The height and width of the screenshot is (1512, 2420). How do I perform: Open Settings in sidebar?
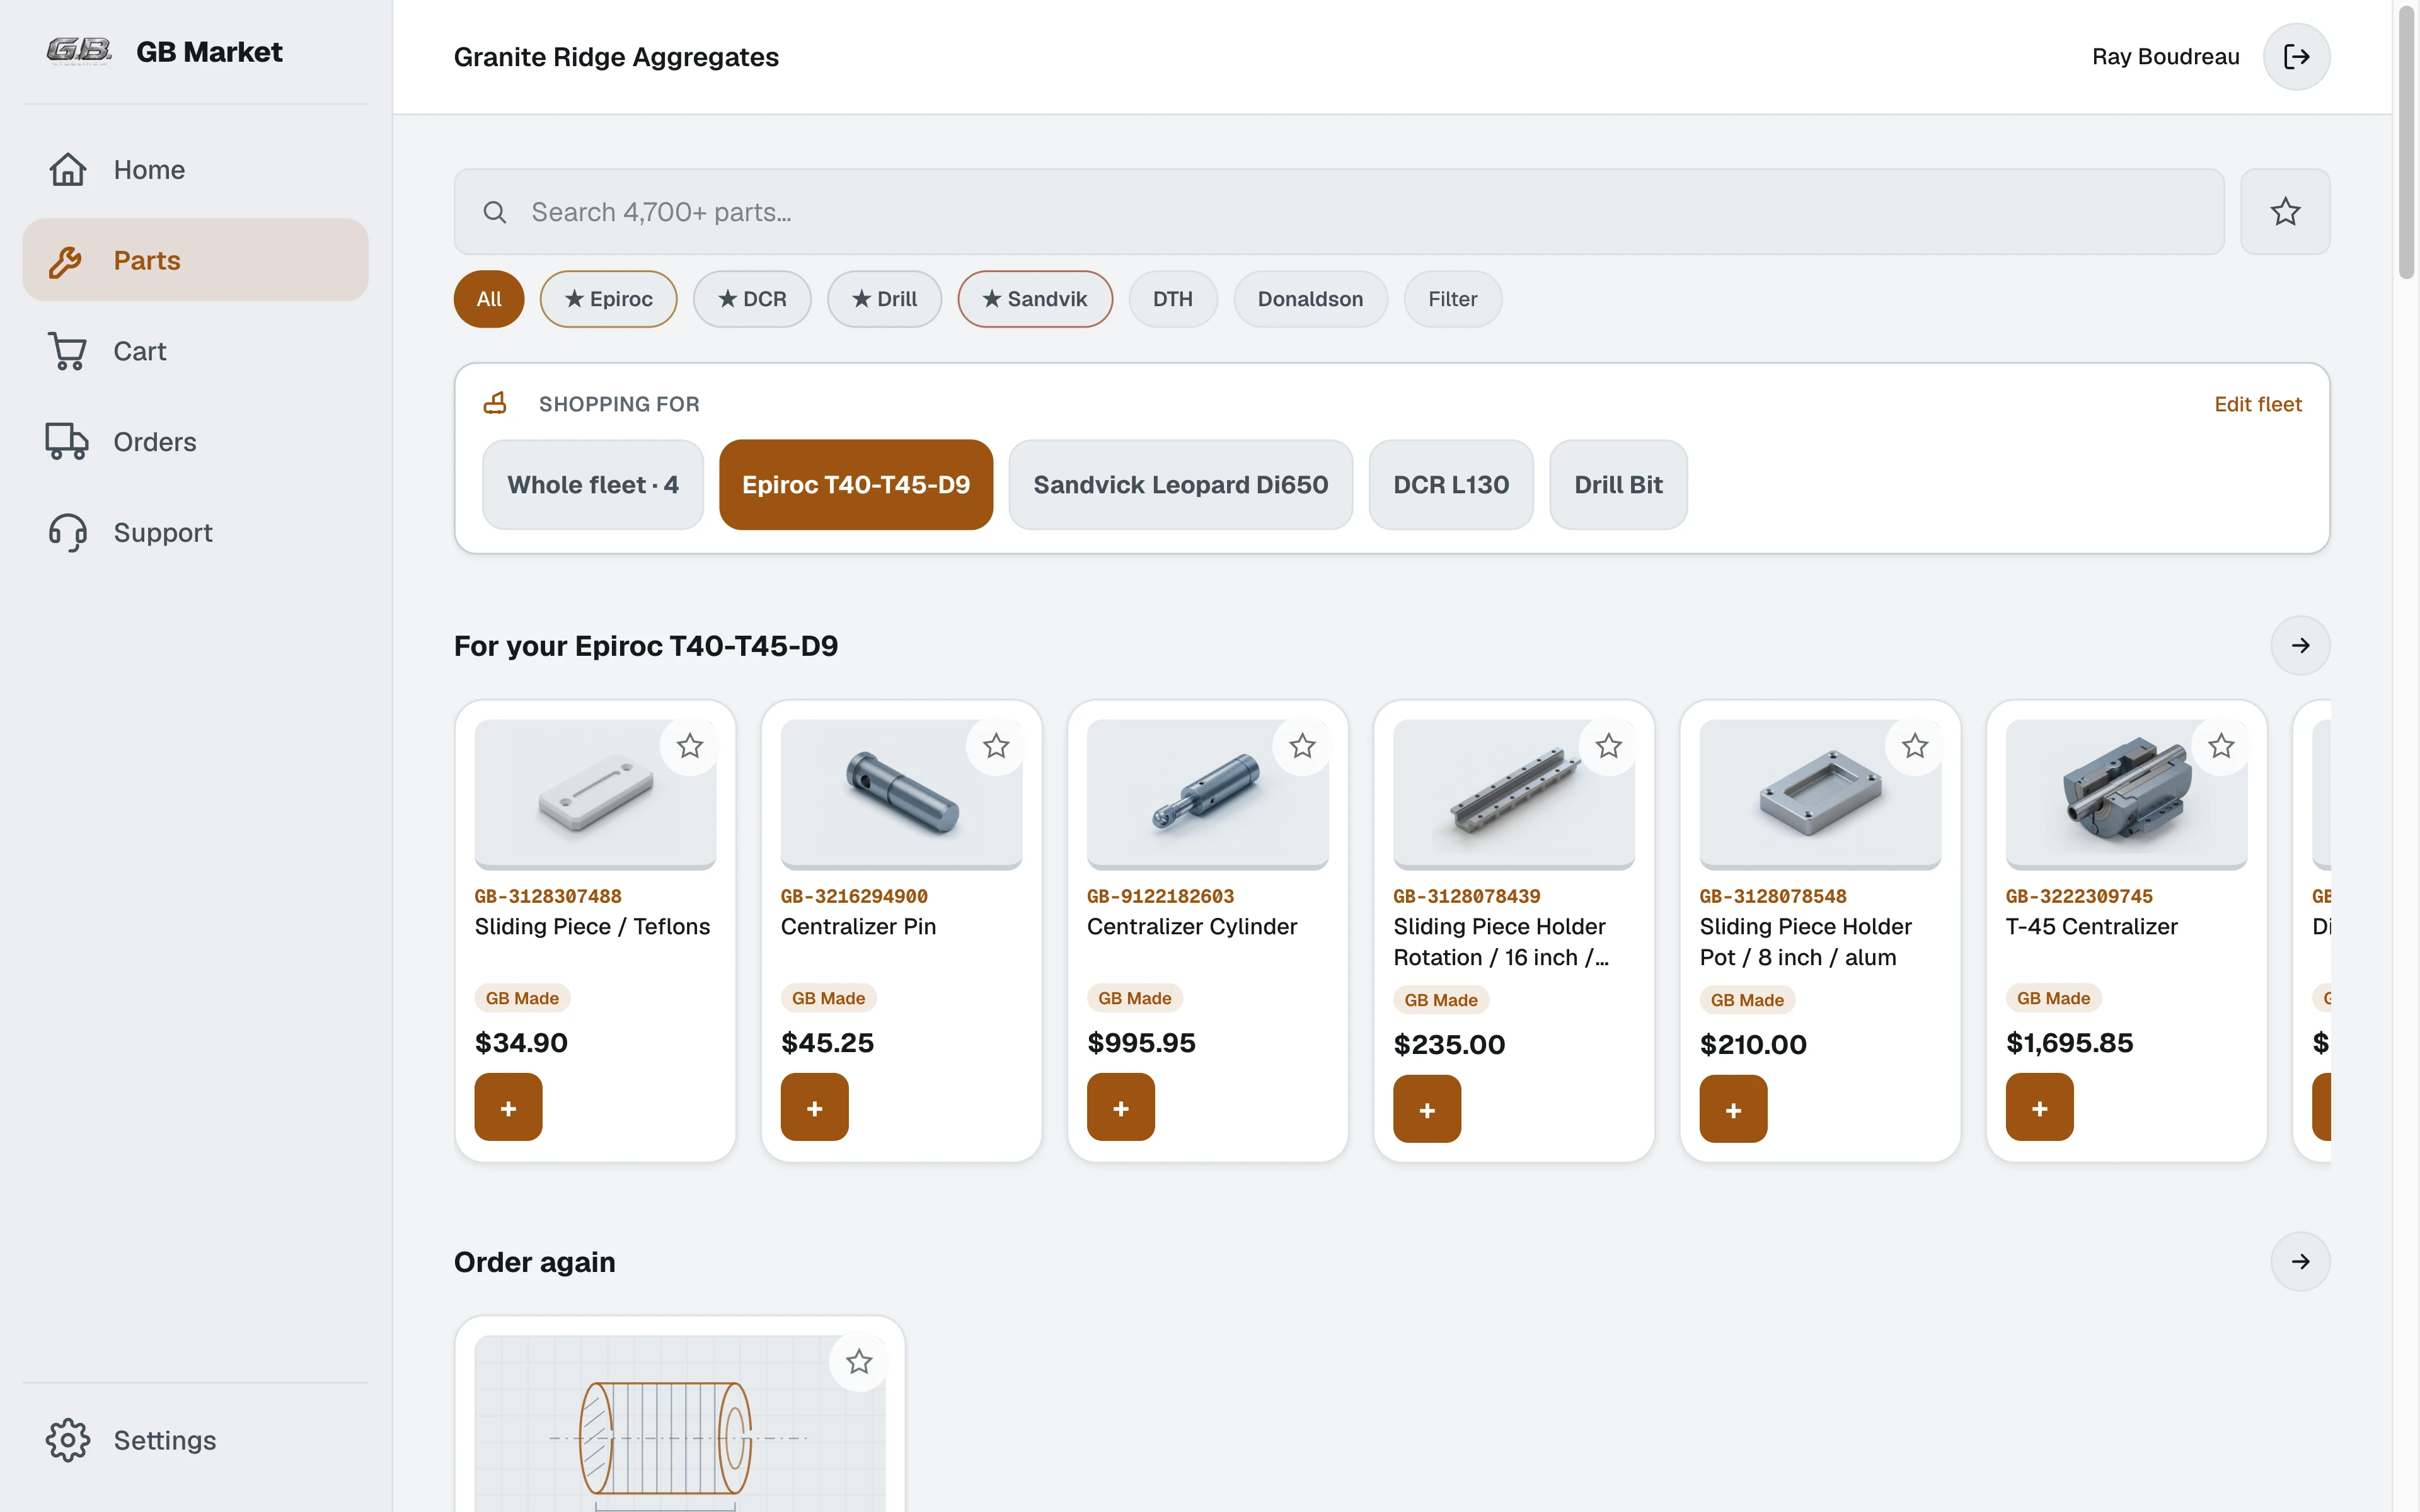[195, 1440]
